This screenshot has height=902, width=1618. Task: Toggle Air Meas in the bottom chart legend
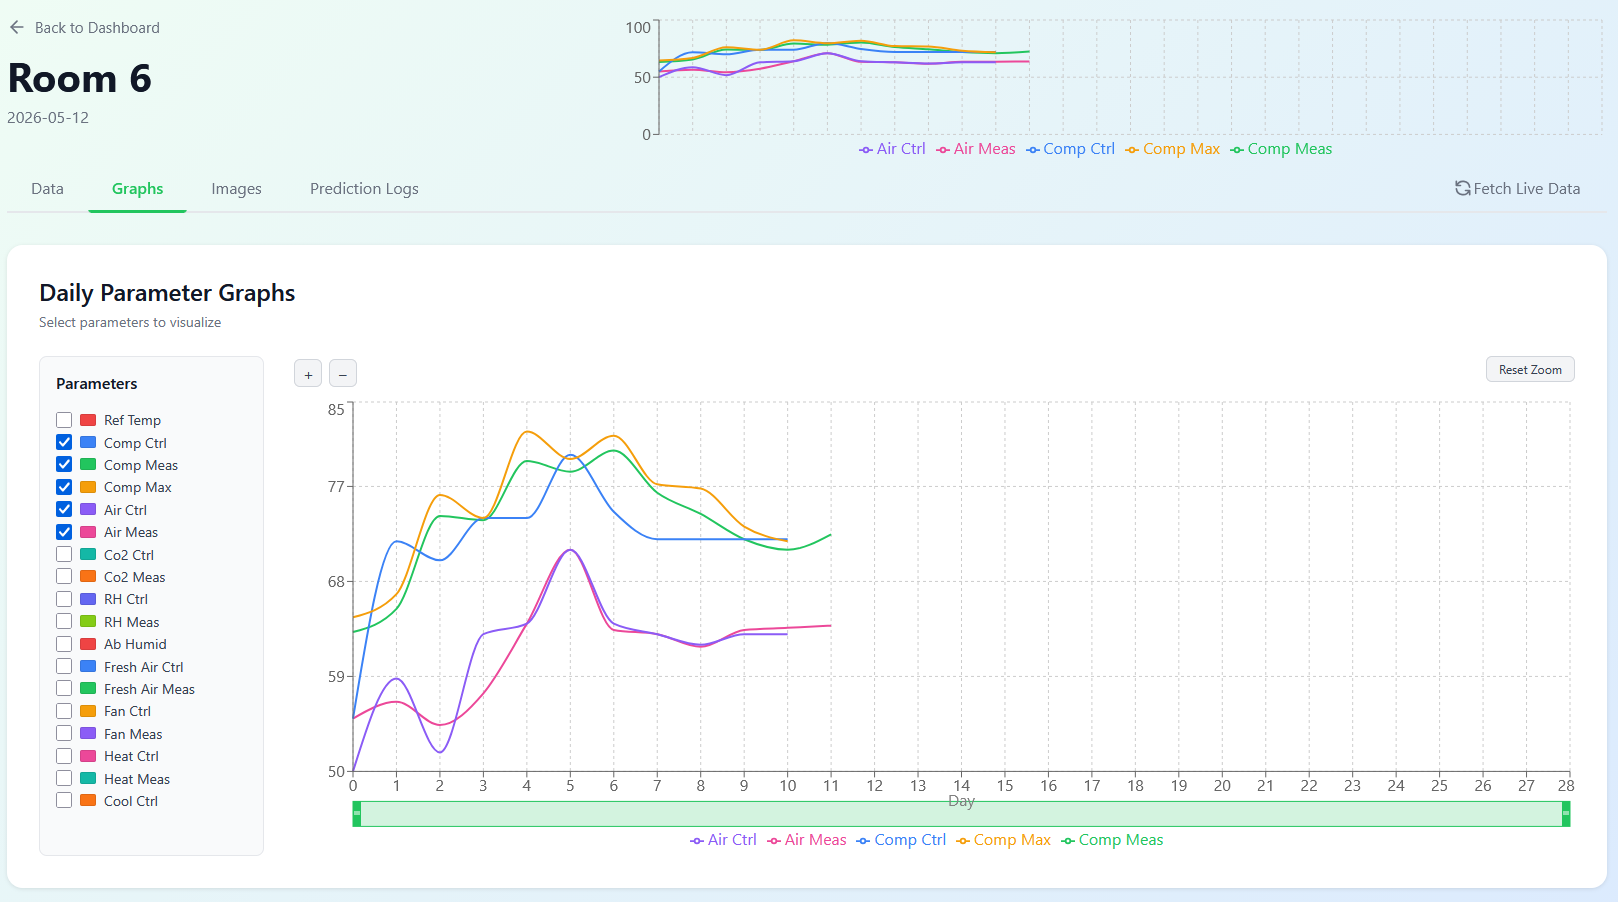coord(806,840)
